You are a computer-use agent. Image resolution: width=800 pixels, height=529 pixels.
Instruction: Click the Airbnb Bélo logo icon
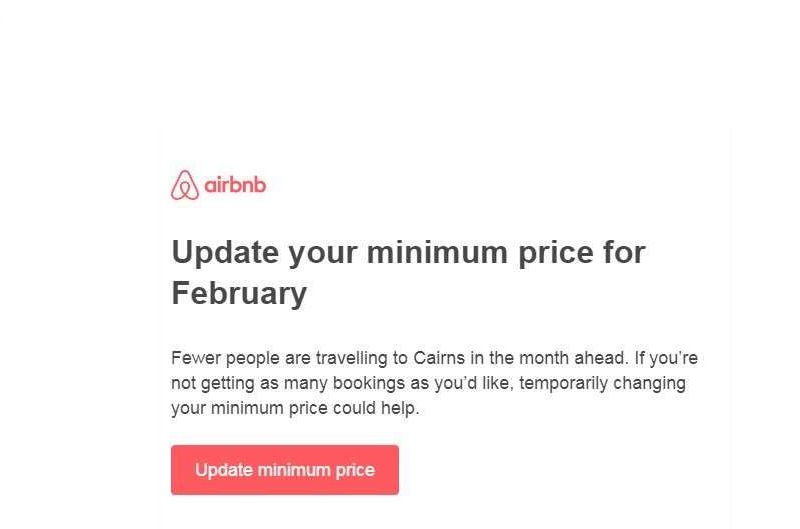point(185,185)
